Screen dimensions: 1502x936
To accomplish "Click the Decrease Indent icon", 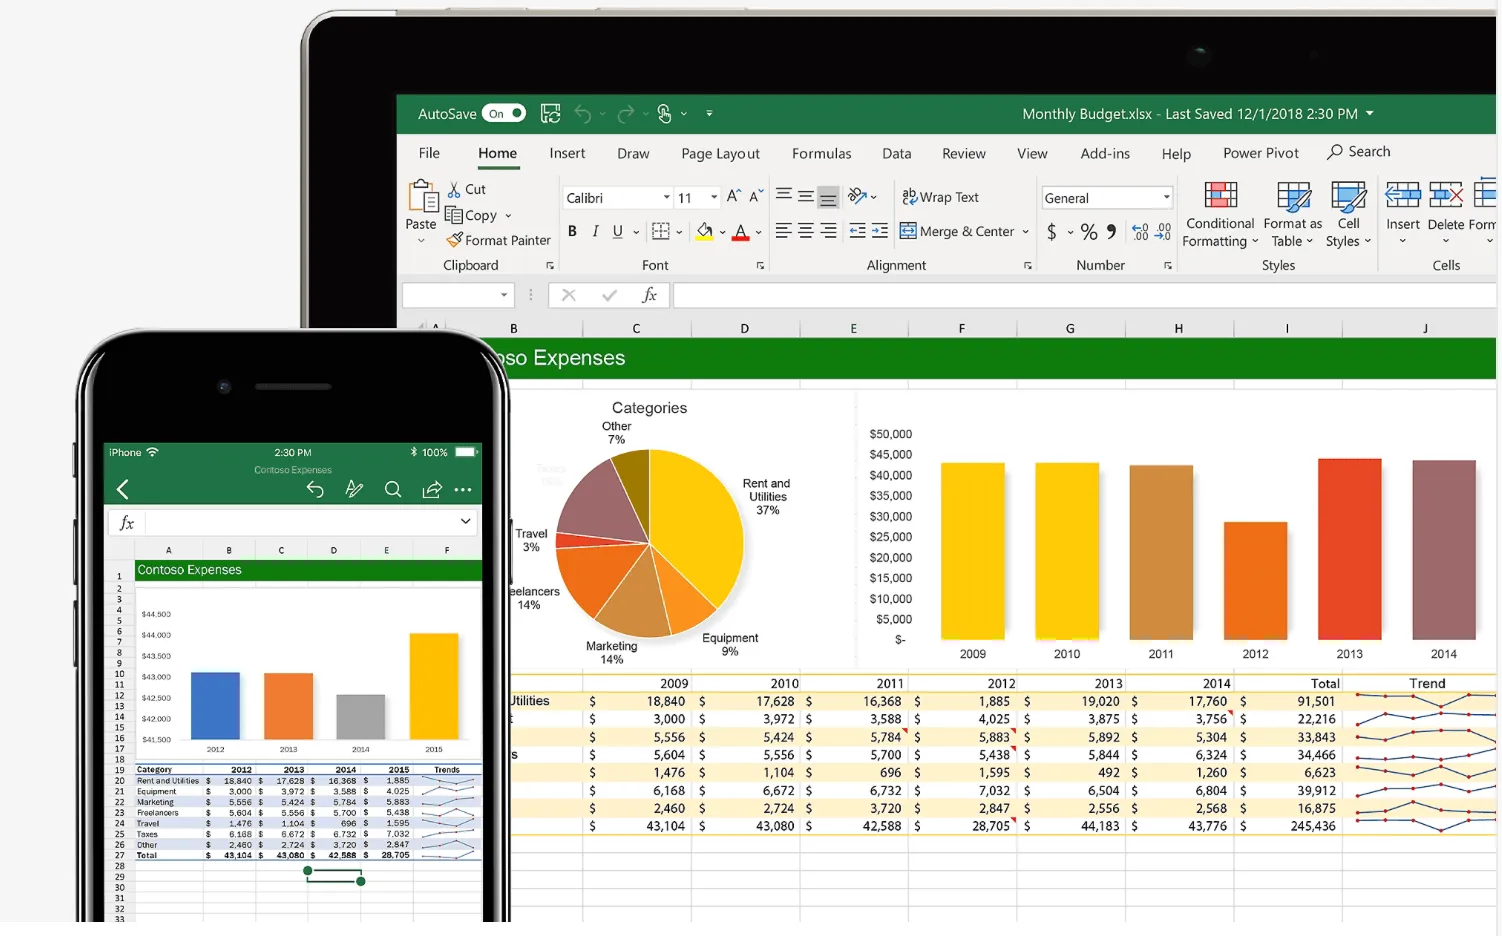I will tap(858, 231).
